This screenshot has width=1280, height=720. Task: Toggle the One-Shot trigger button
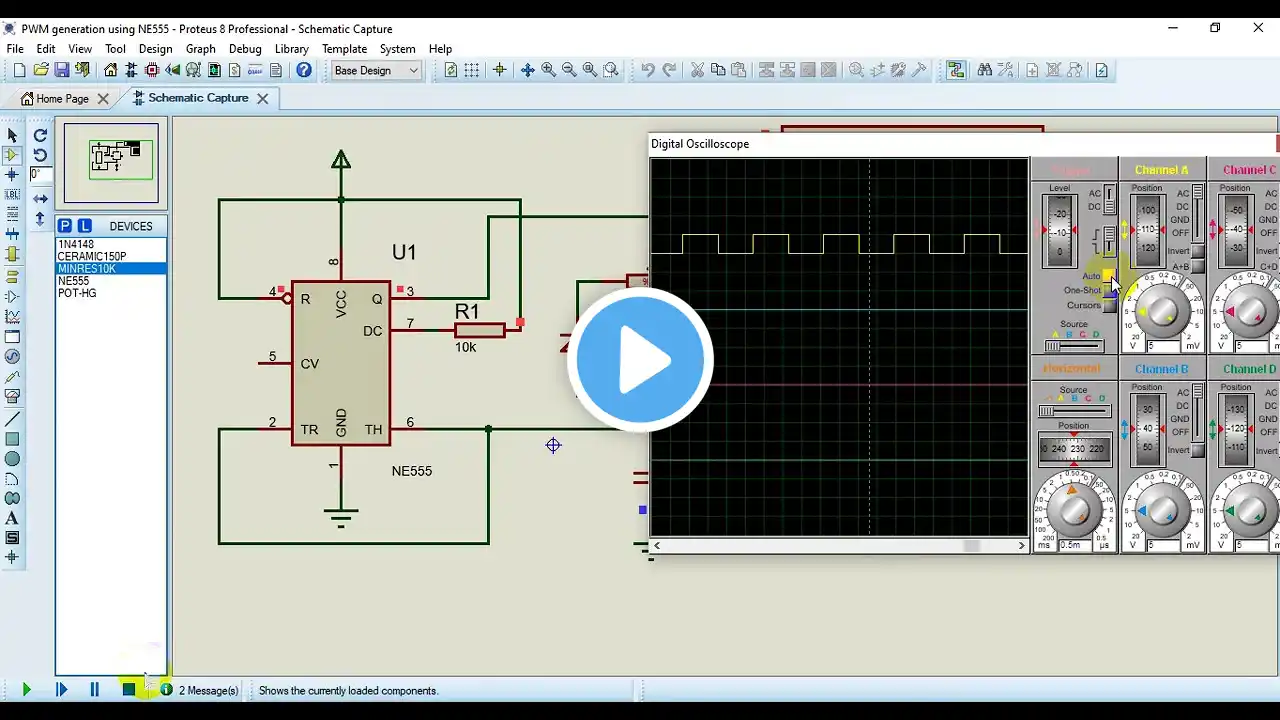pos(1109,291)
